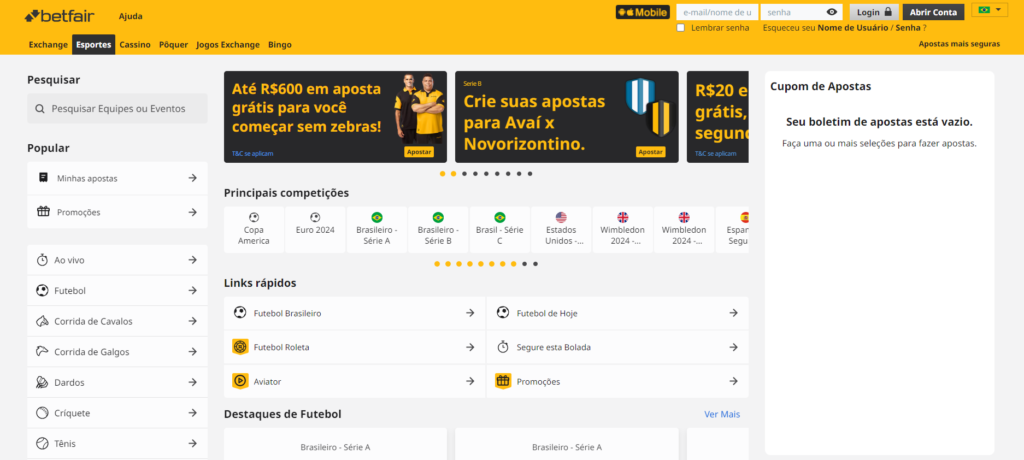The width and height of the screenshot is (1024, 460).
Task: Focus the Pesquisar Equipes ou Eventos field
Action: point(118,108)
